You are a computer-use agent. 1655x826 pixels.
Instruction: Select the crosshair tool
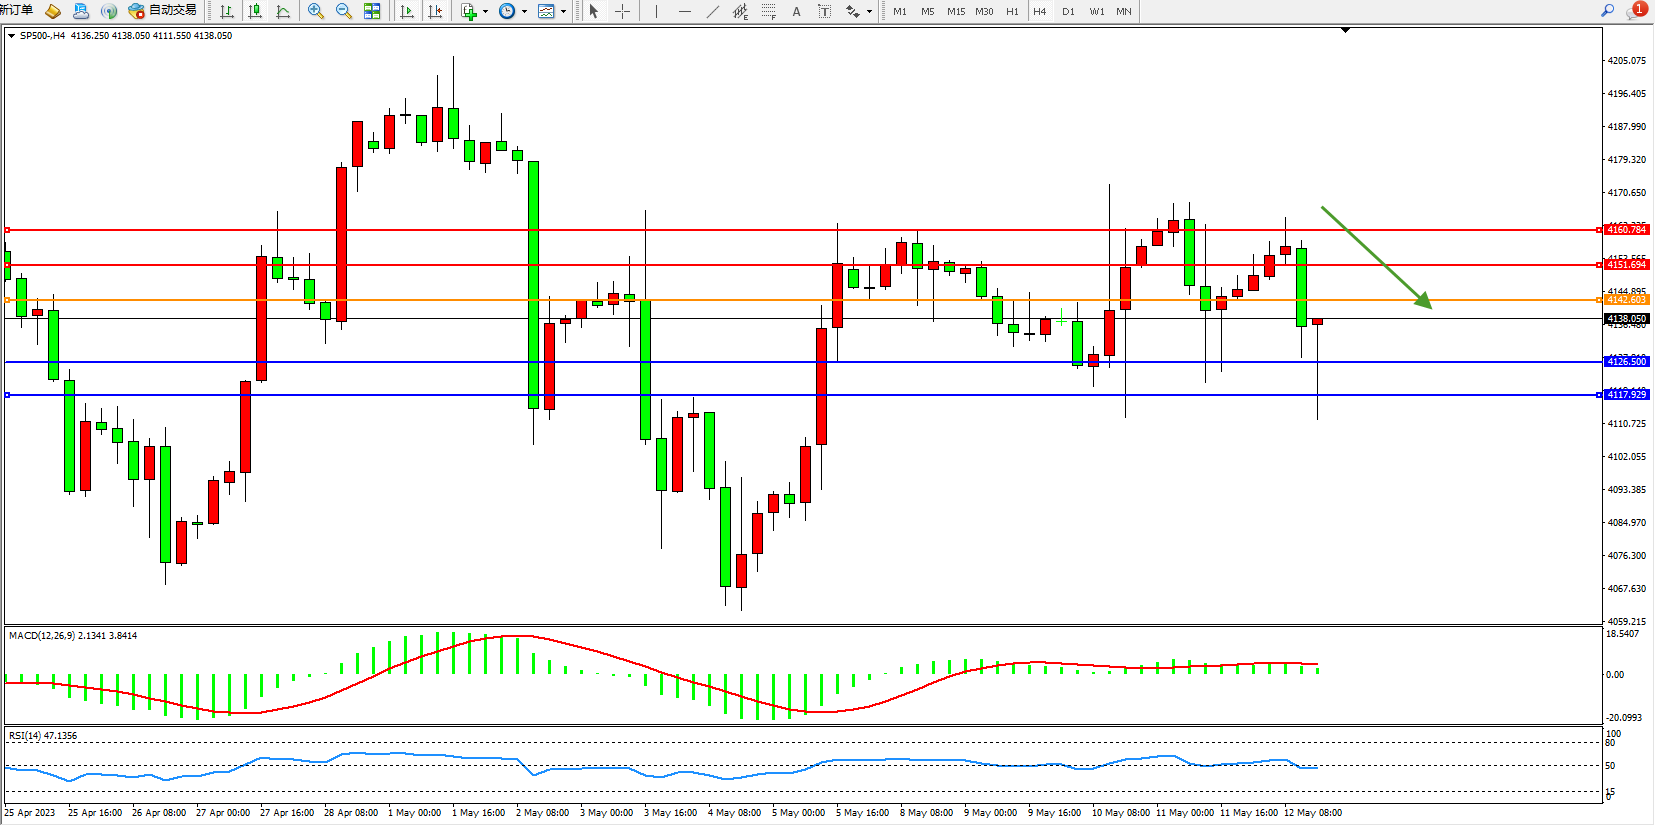coord(622,11)
